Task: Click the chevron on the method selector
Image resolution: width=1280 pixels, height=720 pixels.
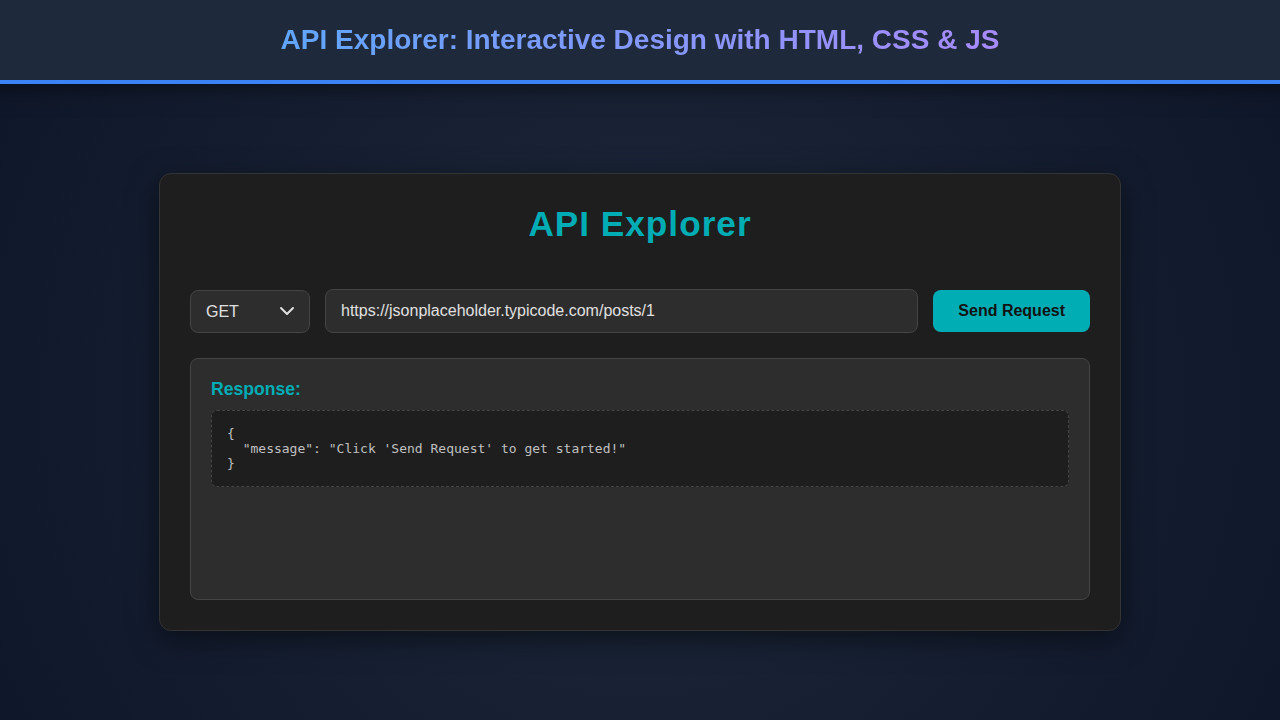Action: tap(285, 311)
